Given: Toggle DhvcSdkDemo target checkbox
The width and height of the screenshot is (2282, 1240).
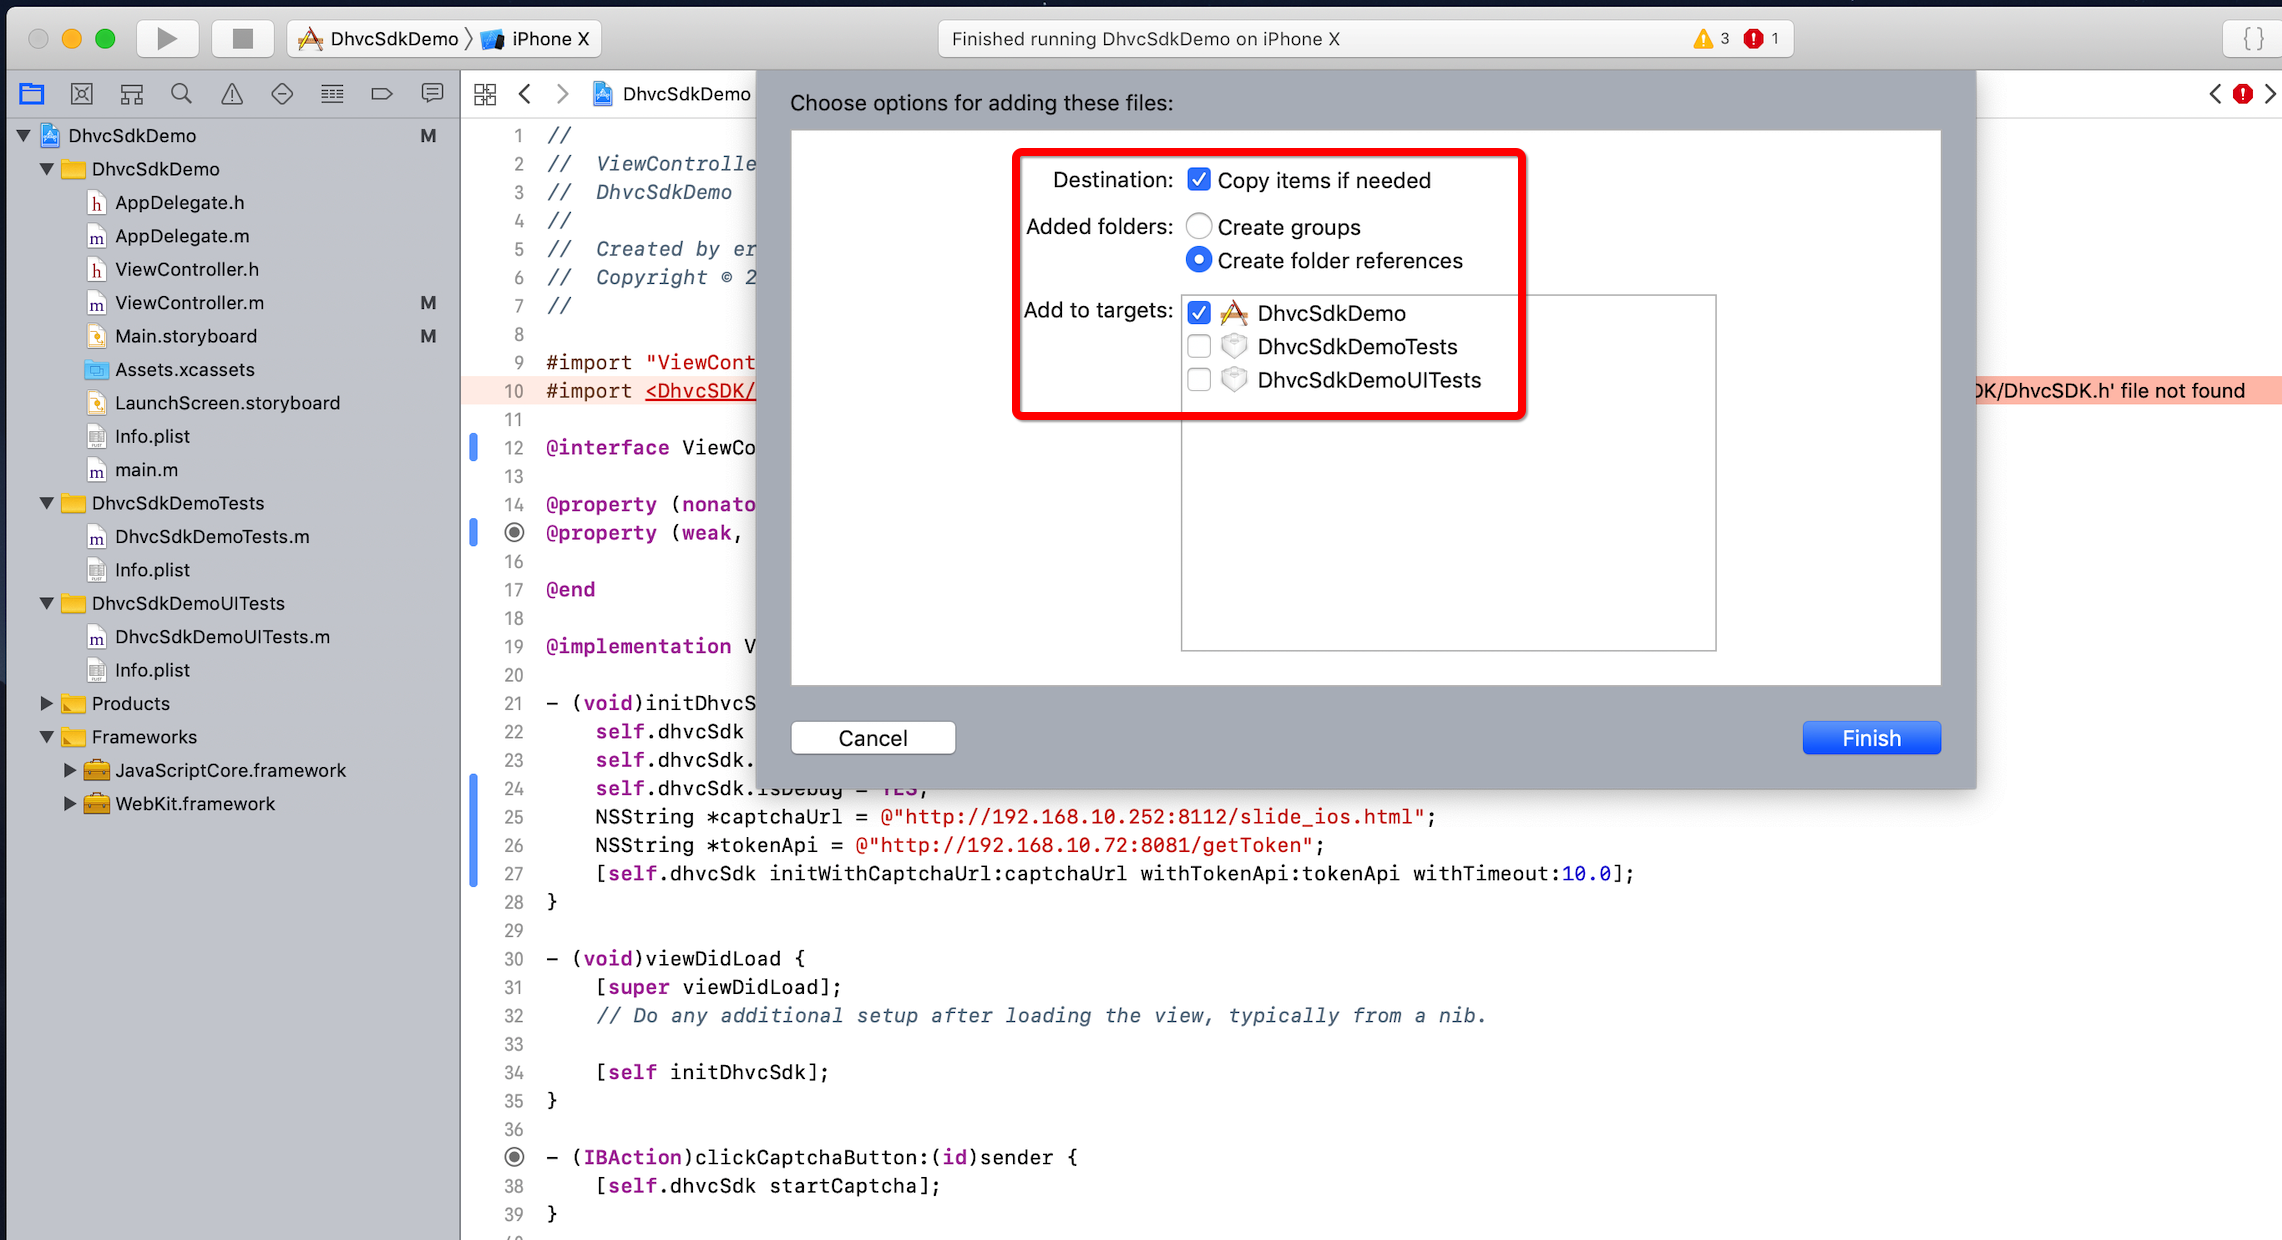Looking at the screenshot, I should 1198,313.
